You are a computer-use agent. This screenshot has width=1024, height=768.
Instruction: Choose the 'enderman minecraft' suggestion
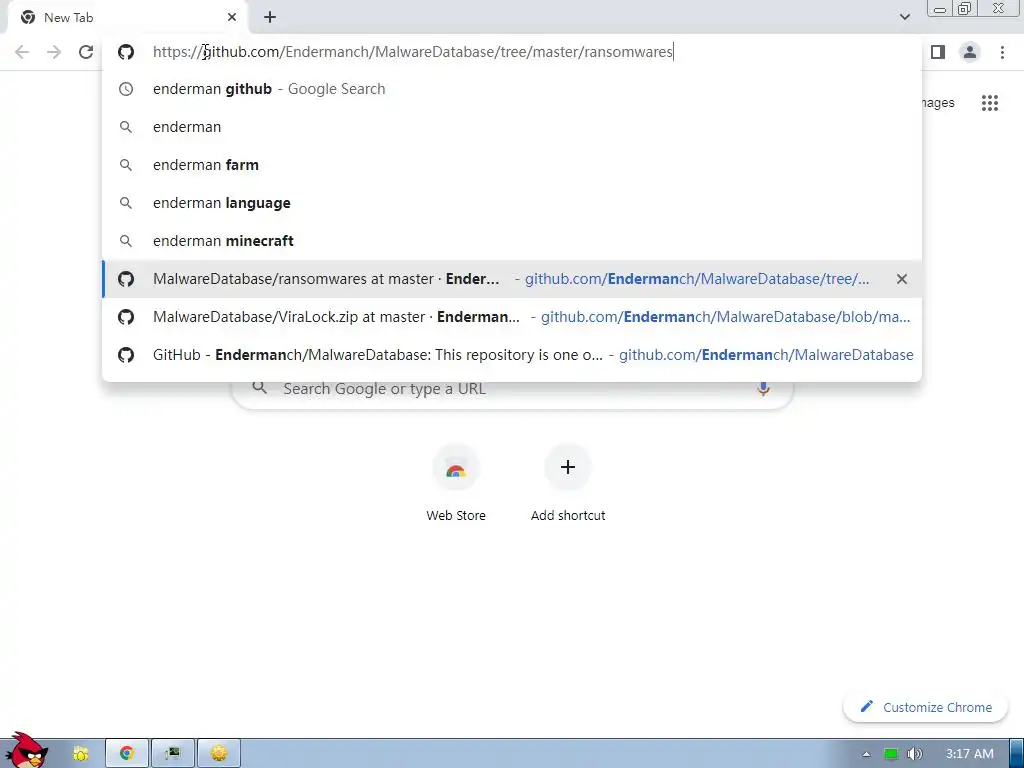coord(512,240)
